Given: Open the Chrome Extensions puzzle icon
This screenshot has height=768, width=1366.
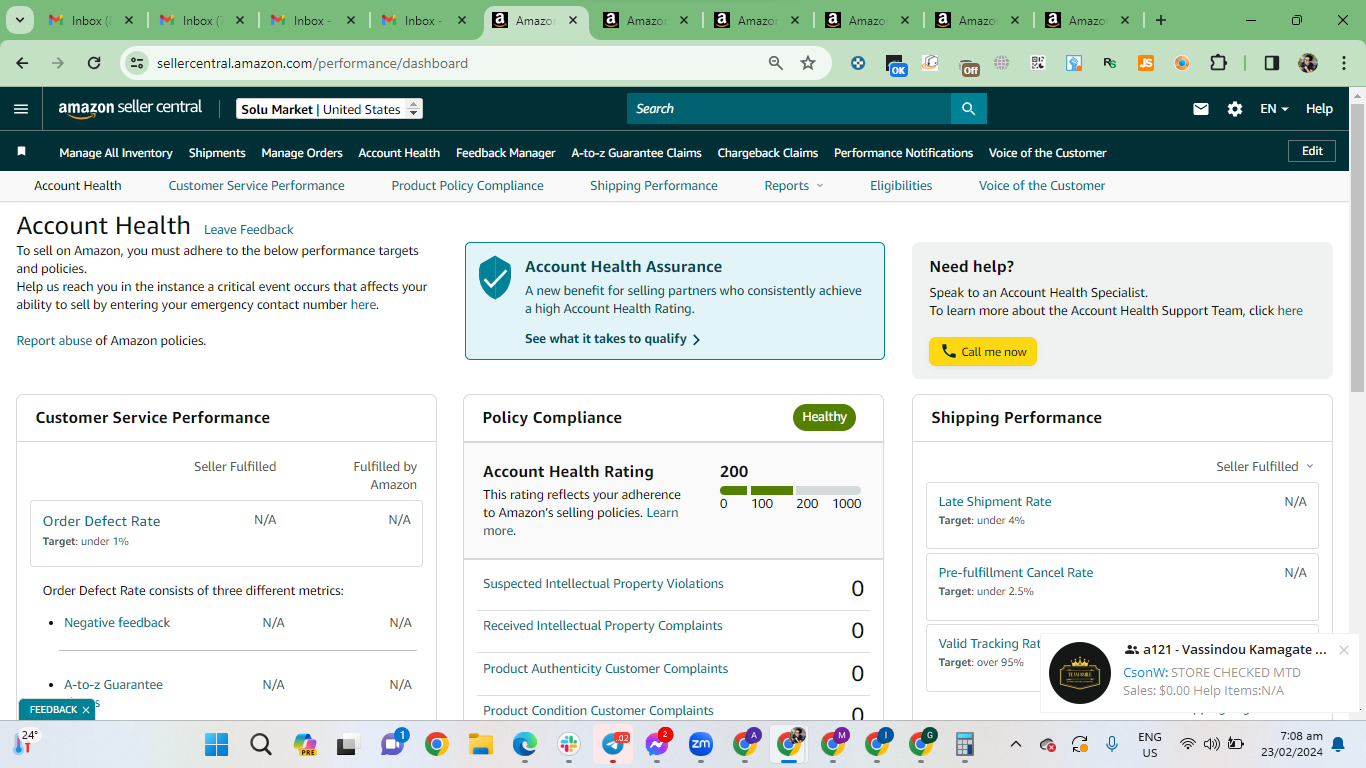Looking at the screenshot, I should pyautogui.click(x=1218, y=63).
